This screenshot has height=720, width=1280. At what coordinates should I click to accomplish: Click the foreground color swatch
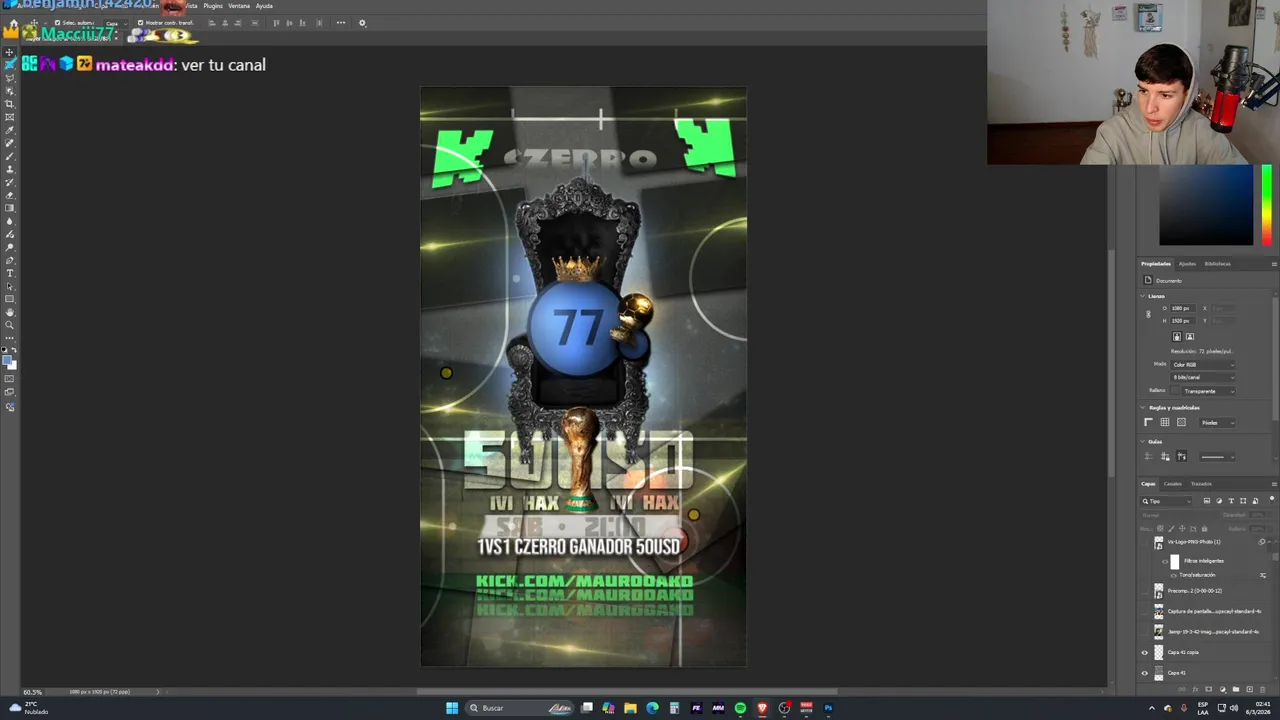[x=7, y=359]
